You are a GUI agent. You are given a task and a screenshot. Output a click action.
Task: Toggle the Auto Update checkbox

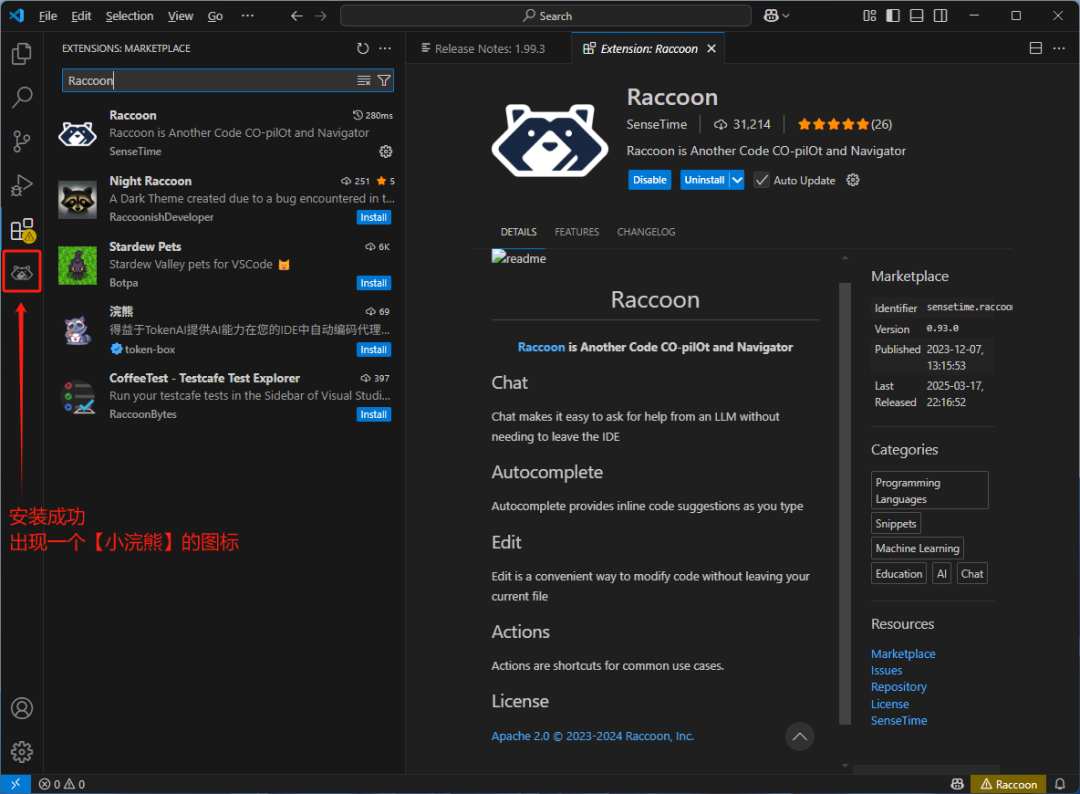pos(762,180)
